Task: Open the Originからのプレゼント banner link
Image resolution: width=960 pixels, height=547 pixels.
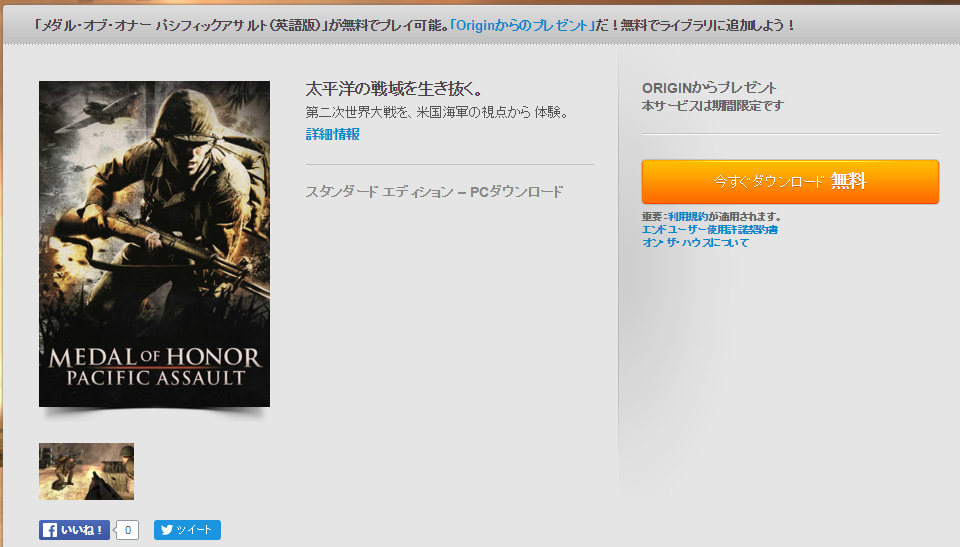Action: point(522,25)
